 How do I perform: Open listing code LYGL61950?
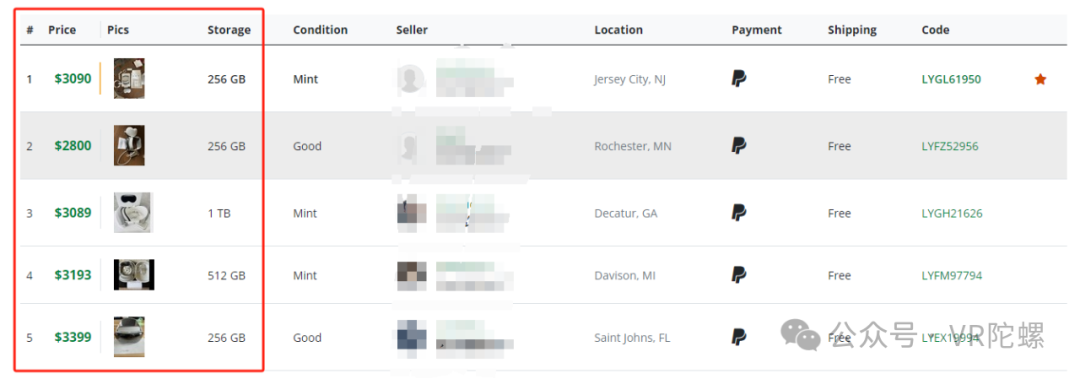point(951,79)
